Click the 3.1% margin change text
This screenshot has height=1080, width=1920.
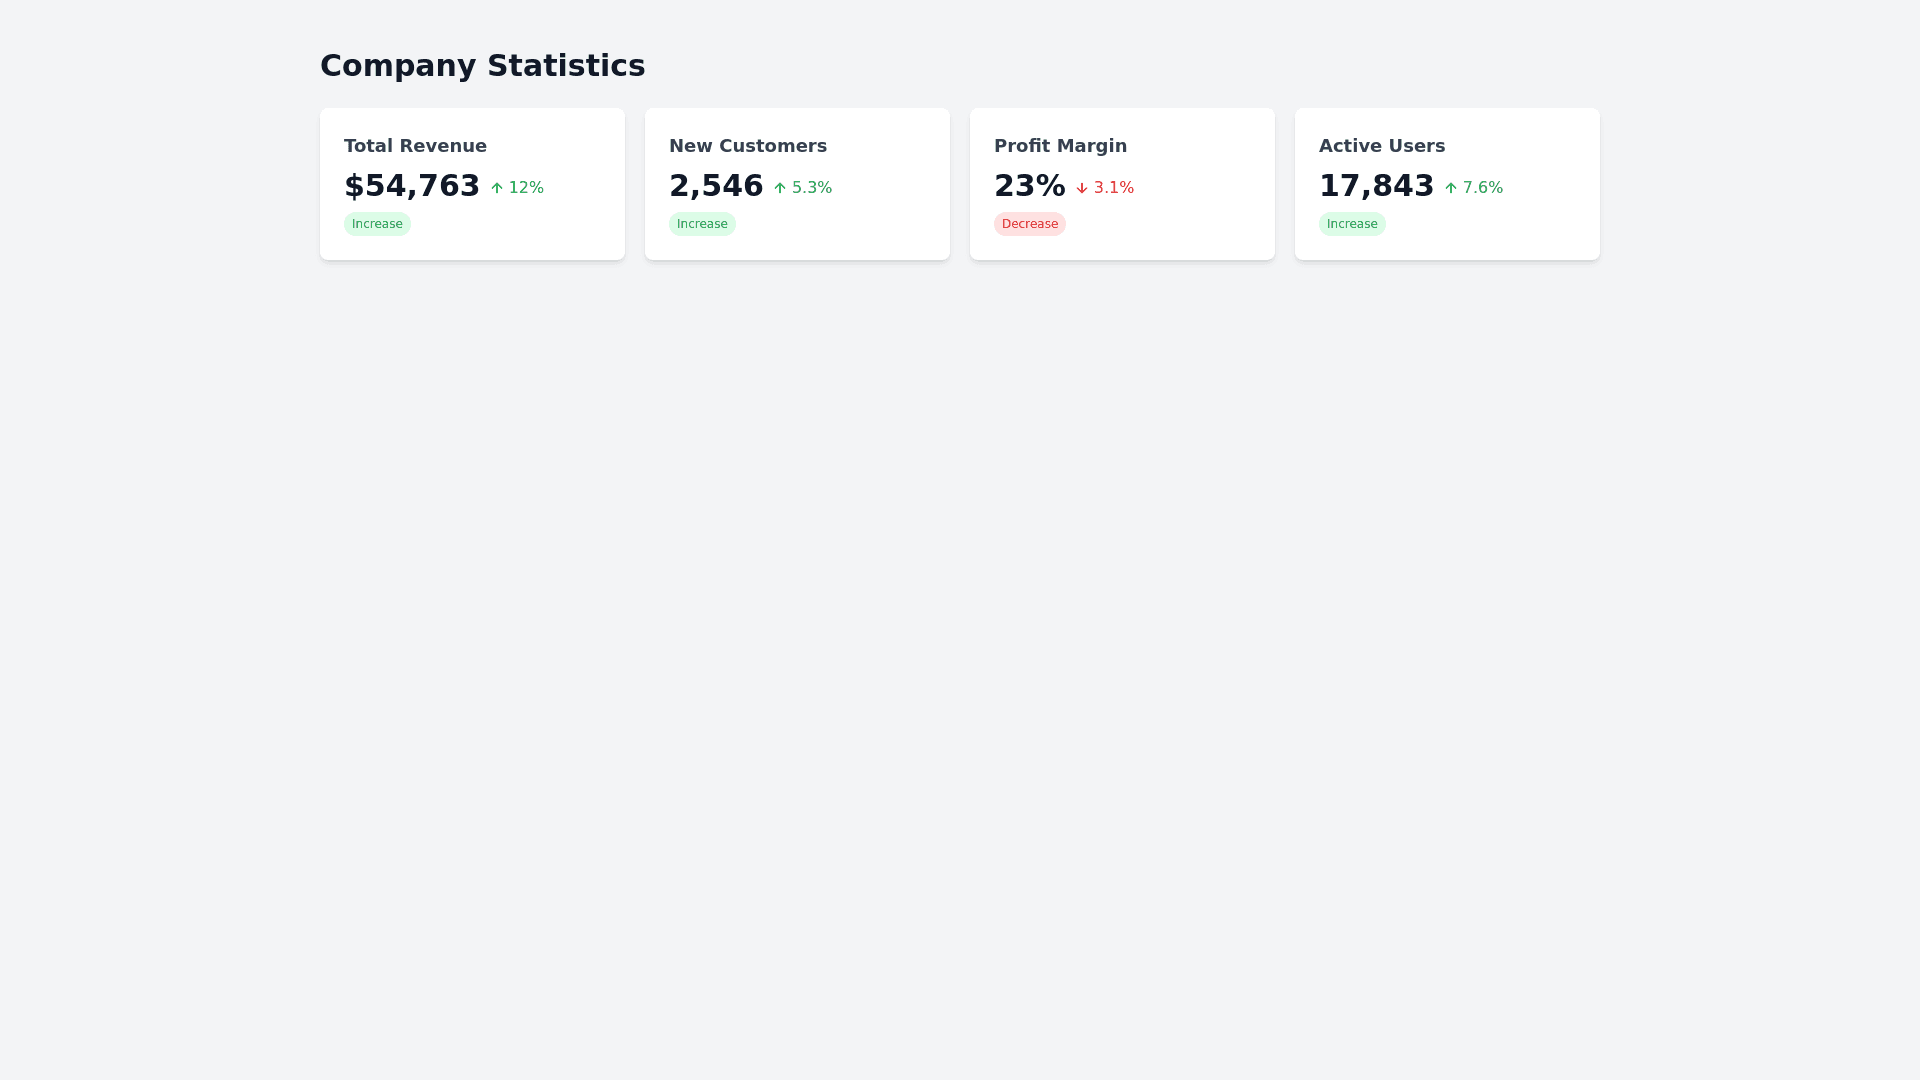tap(1114, 188)
